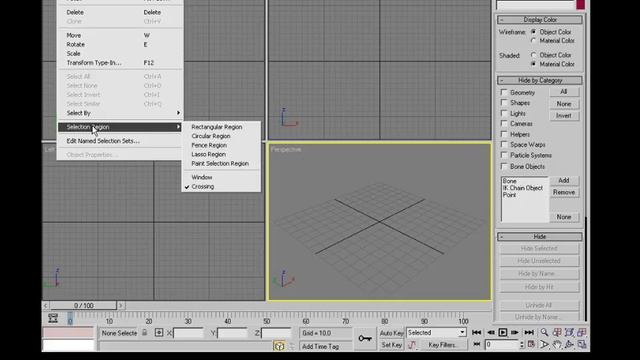Click the Invert category button
Image resolution: width=640 pixels, height=360 pixels.
tap(564, 116)
